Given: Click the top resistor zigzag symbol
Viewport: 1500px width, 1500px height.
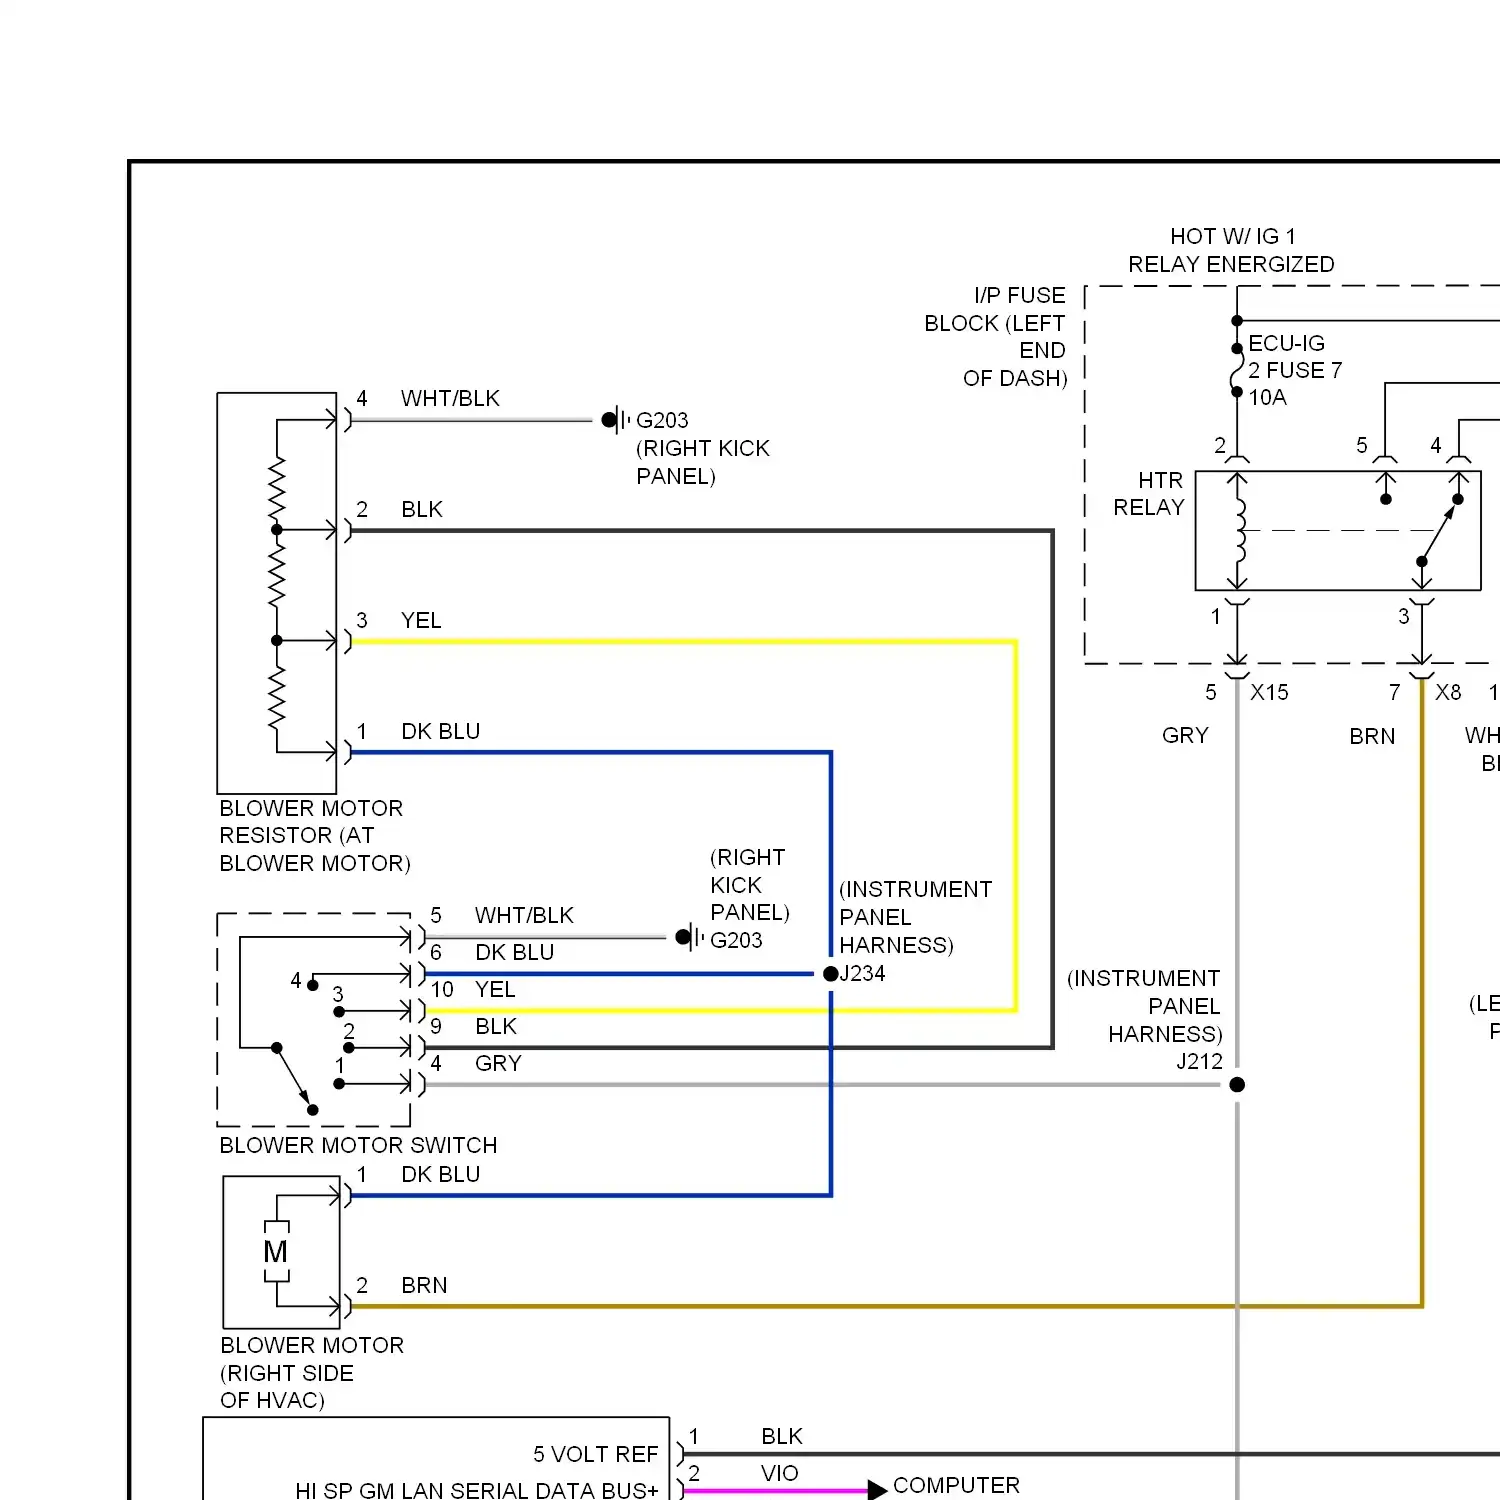Looking at the screenshot, I should [x=277, y=487].
